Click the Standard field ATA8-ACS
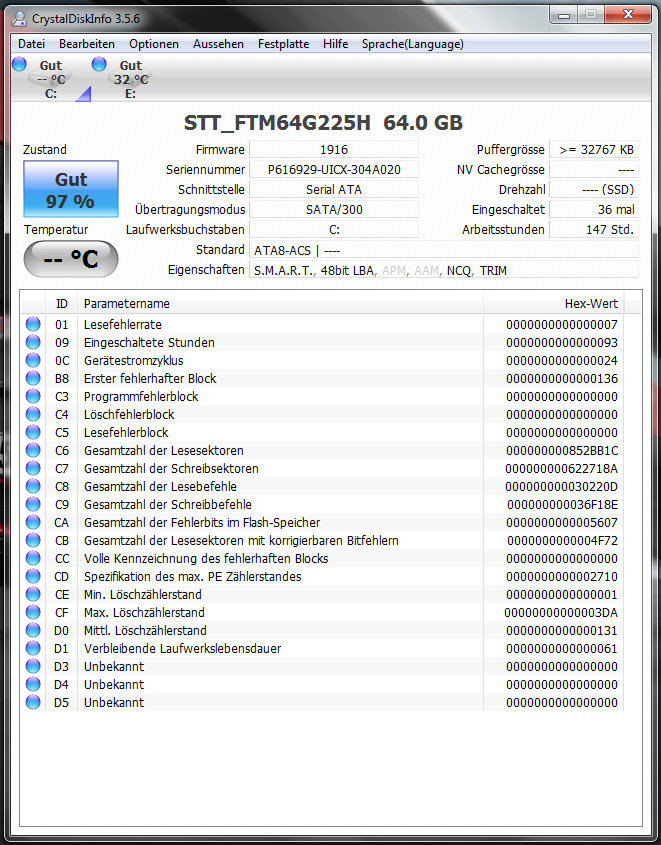This screenshot has width=661, height=845. point(444,250)
